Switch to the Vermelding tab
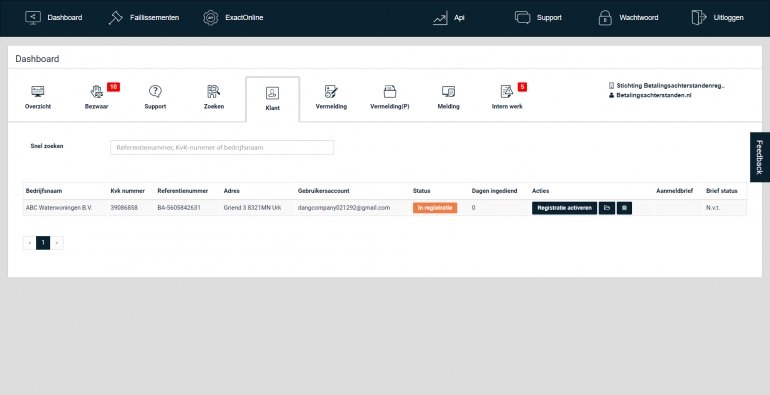Viewport: 770px width, 395px height. point(331,97)
